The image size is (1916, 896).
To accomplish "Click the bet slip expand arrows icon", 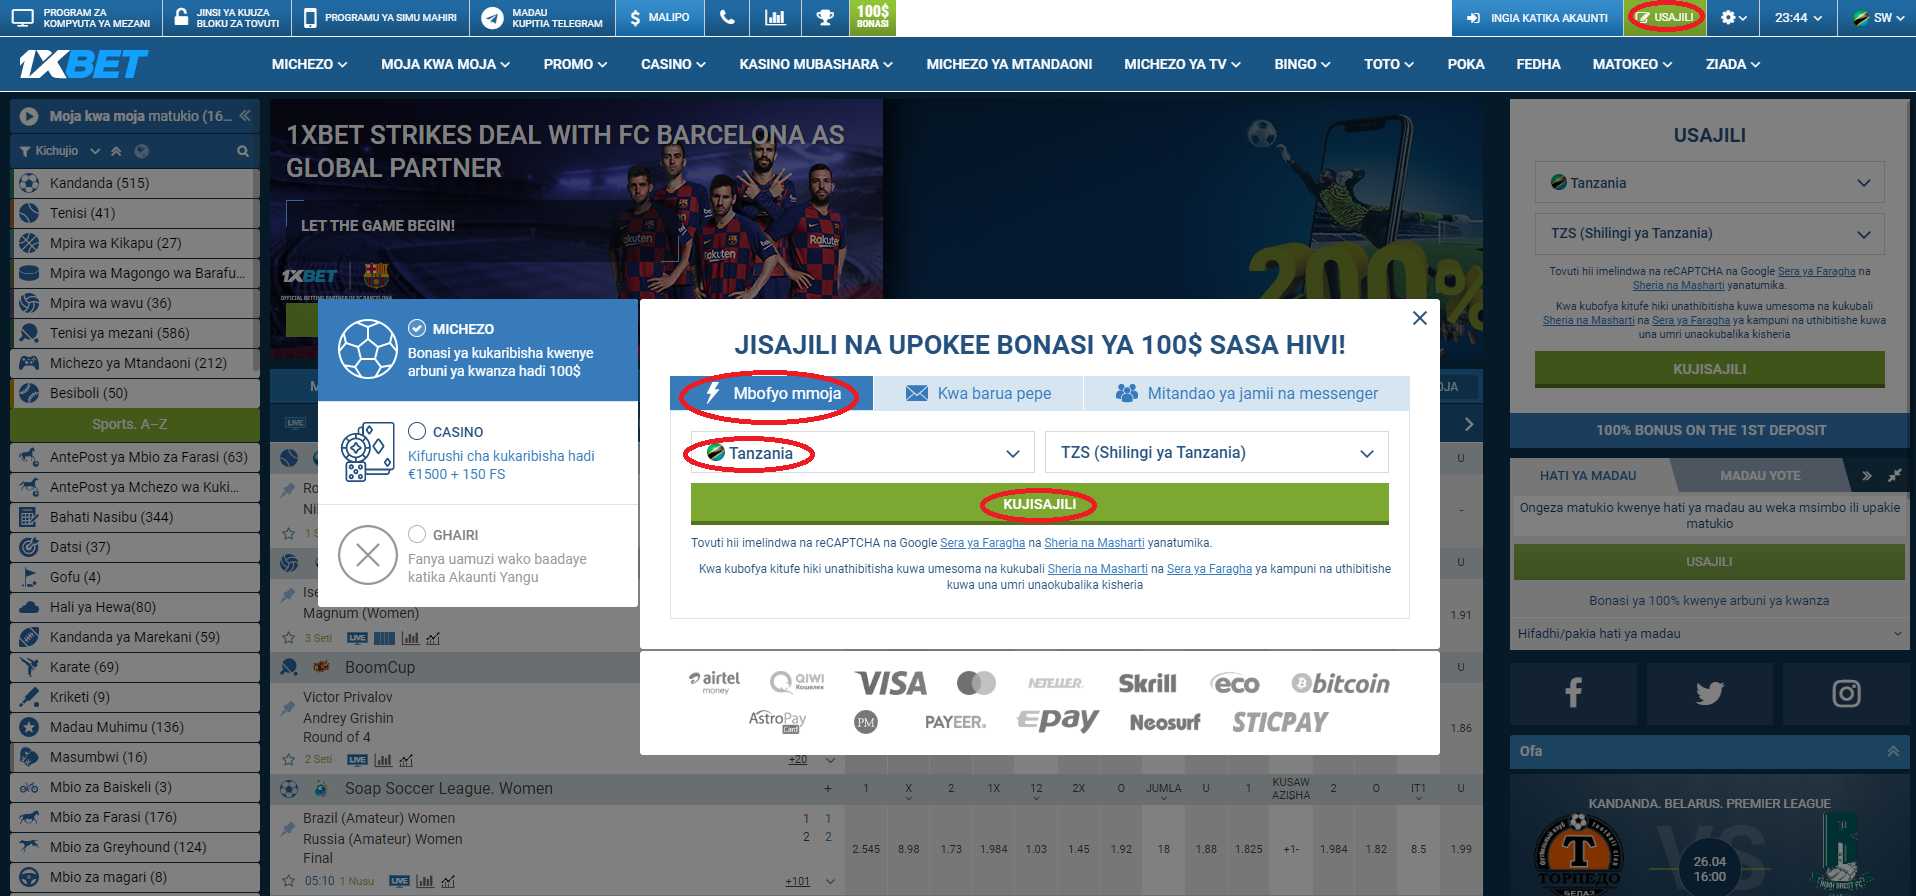I will pyautogui.click(x=1894, y=475).
